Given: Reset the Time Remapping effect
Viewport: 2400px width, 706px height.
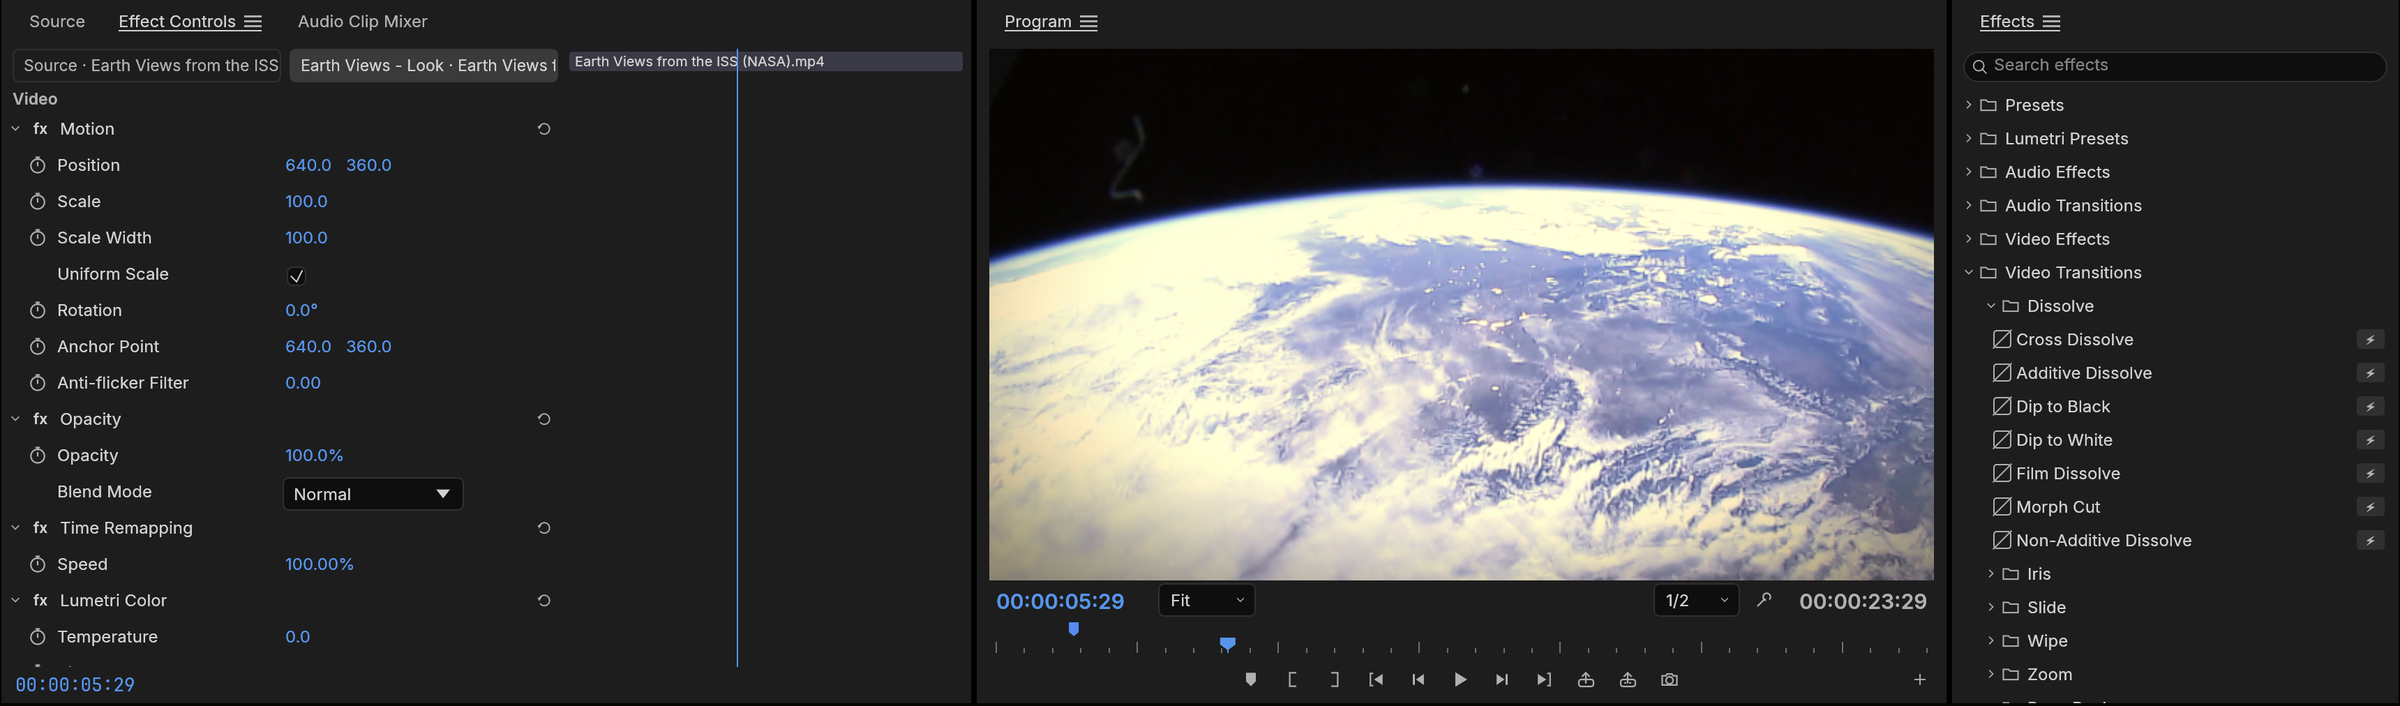Looking at the screenshot, I should [x=544, y=528].
